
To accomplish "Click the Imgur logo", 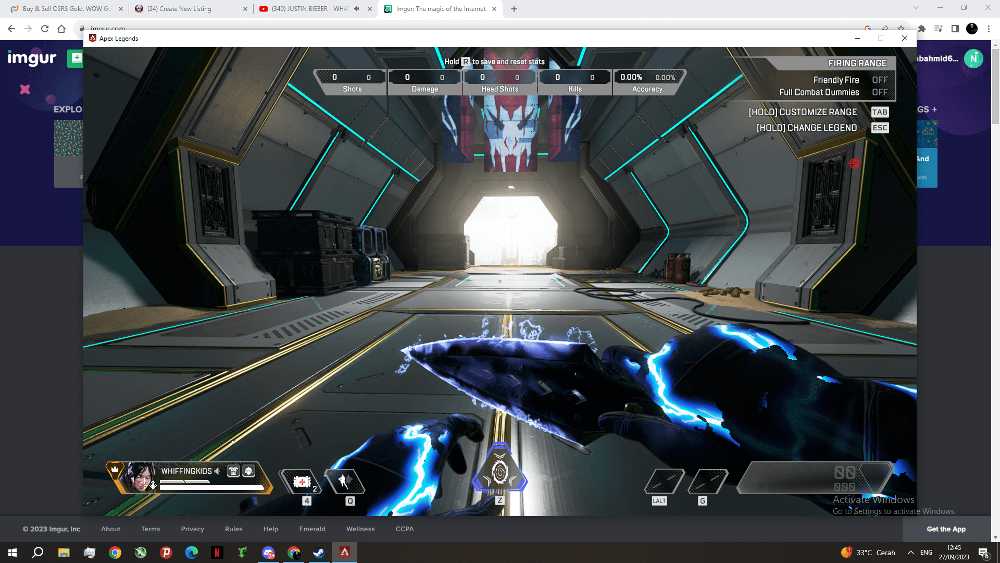I will [x=31, y=58].
